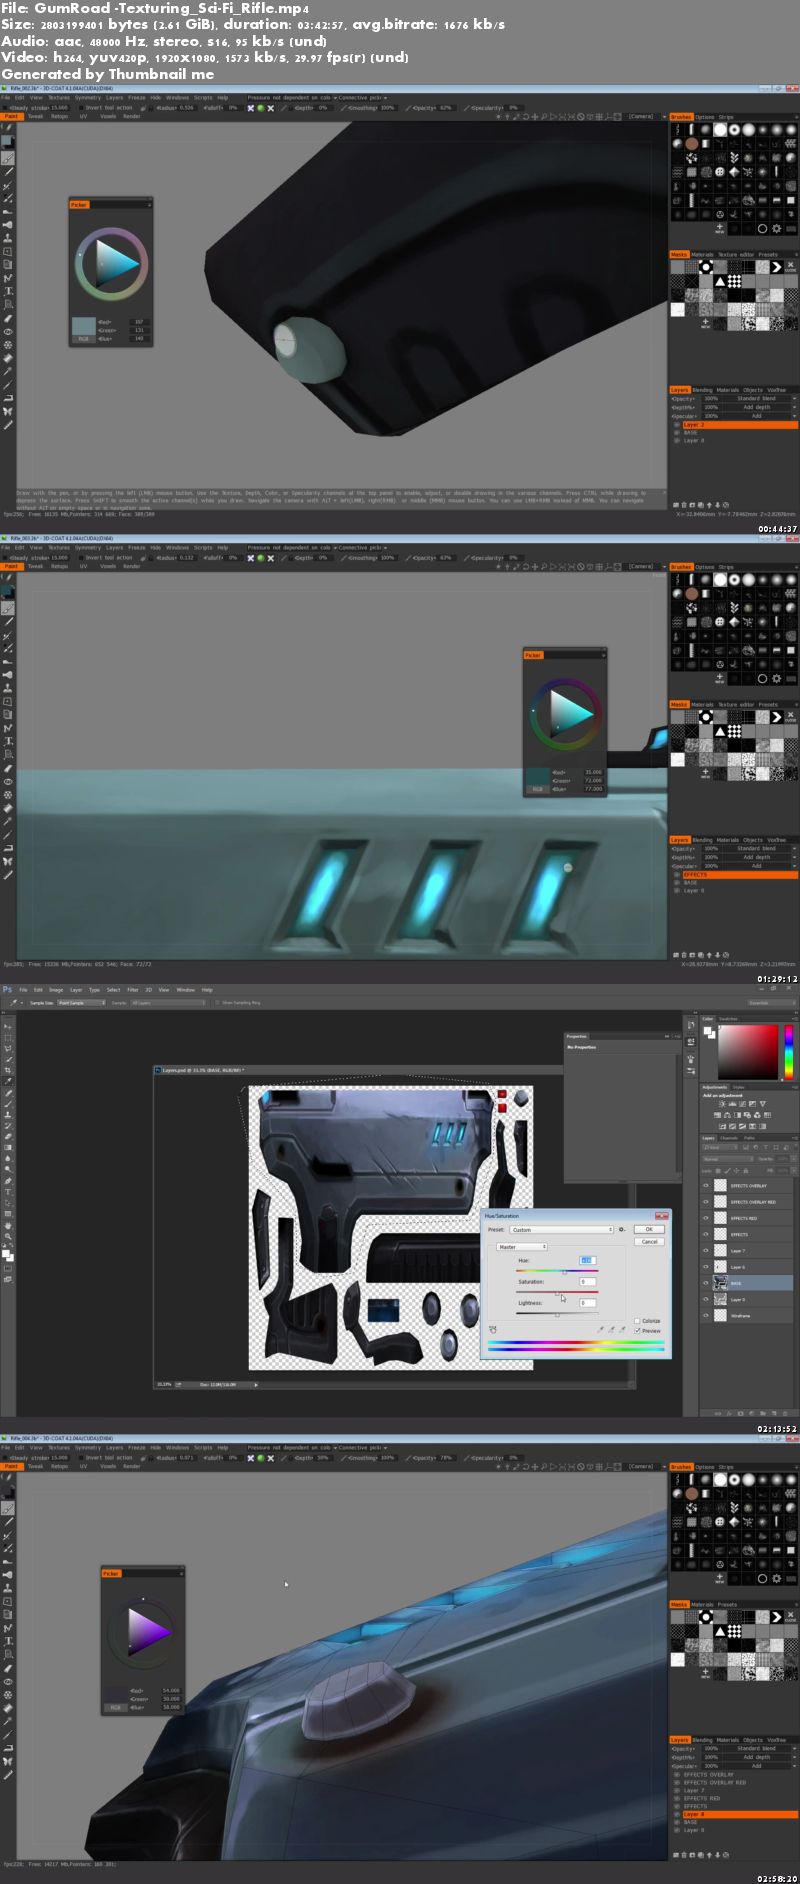
Task: Switch to the Channels tab in Photoshop
Action: 729,1138
